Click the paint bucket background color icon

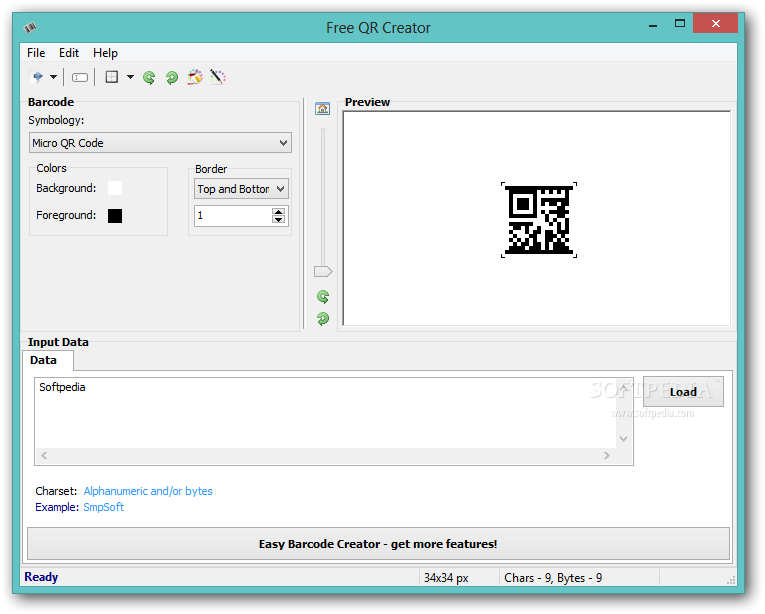[x=195, y=77]
